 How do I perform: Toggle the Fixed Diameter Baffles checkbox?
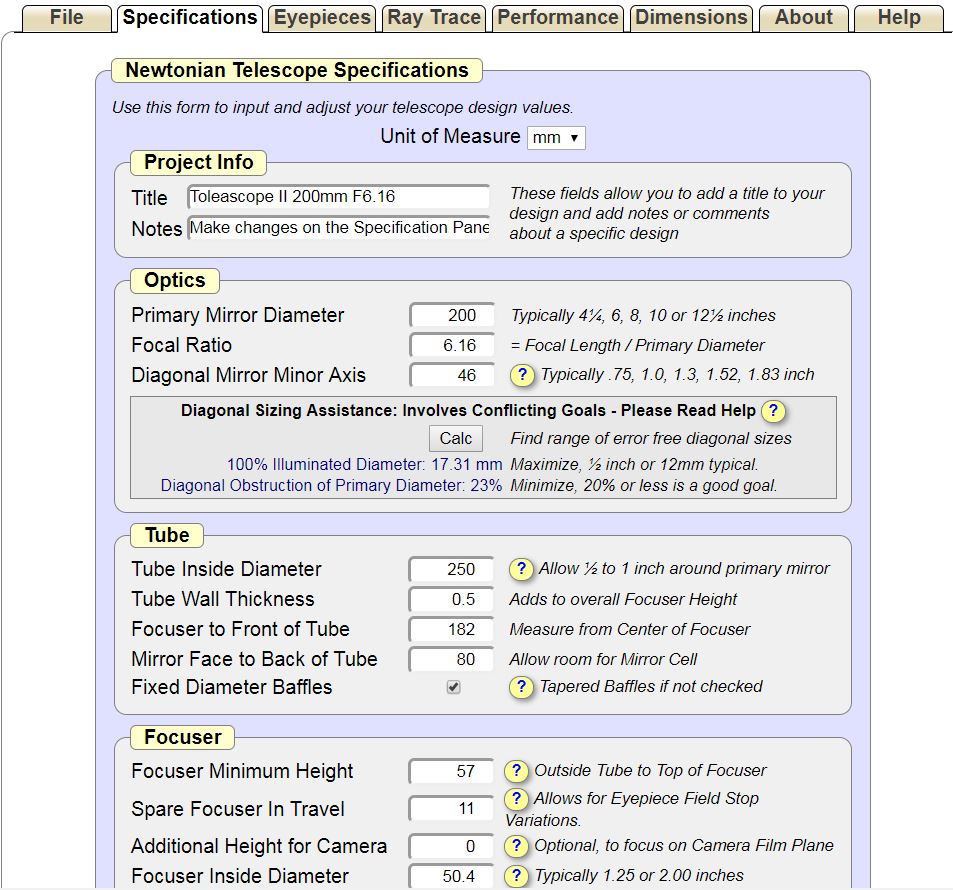[x=453, y=687]
